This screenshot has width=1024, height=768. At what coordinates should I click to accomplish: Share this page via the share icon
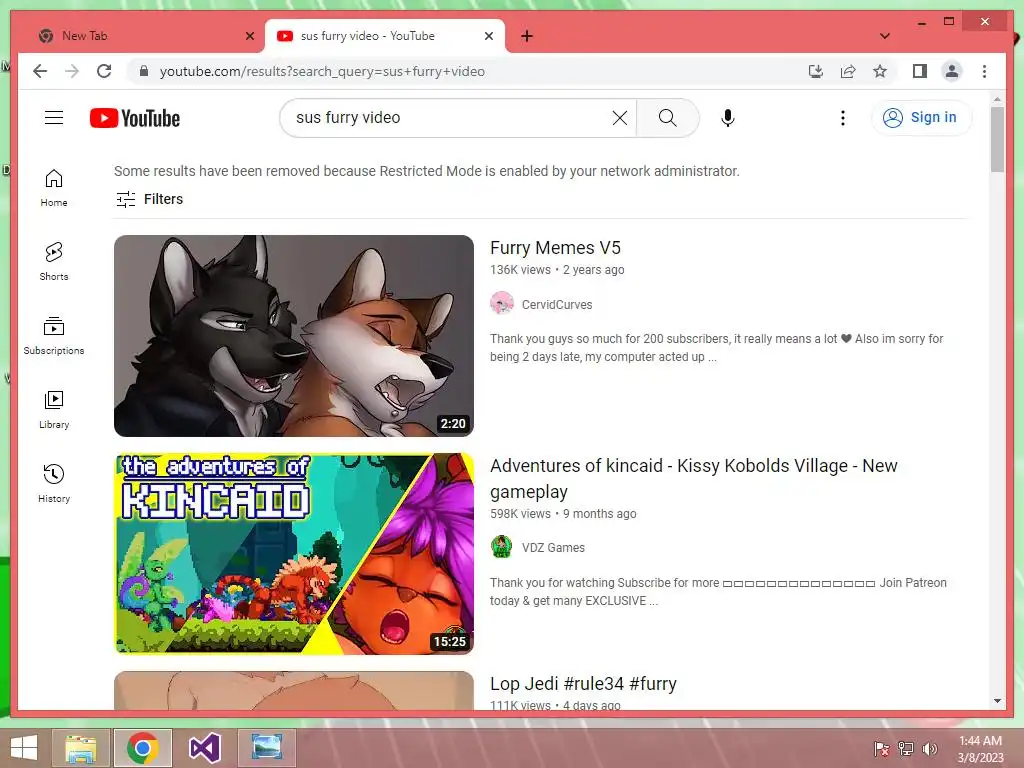click(848, 71)
